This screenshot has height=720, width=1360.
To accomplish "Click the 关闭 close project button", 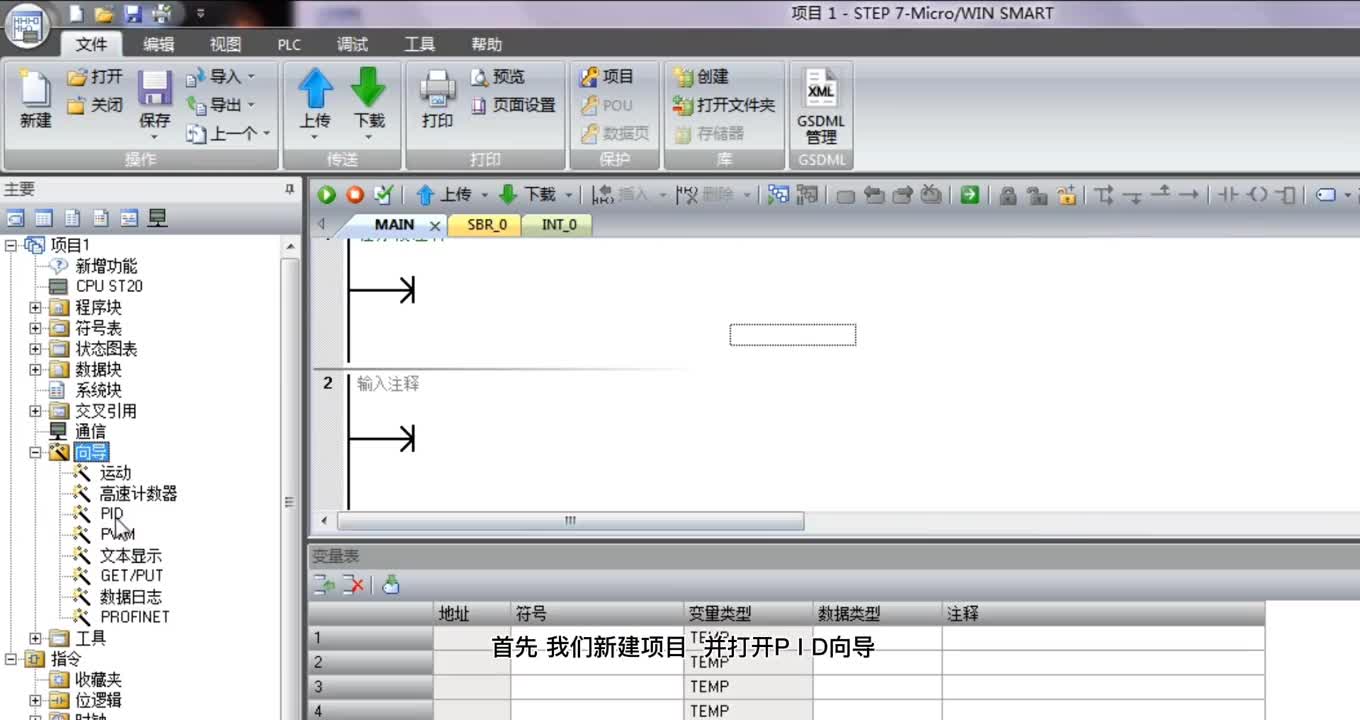I will tap(95, 105).
